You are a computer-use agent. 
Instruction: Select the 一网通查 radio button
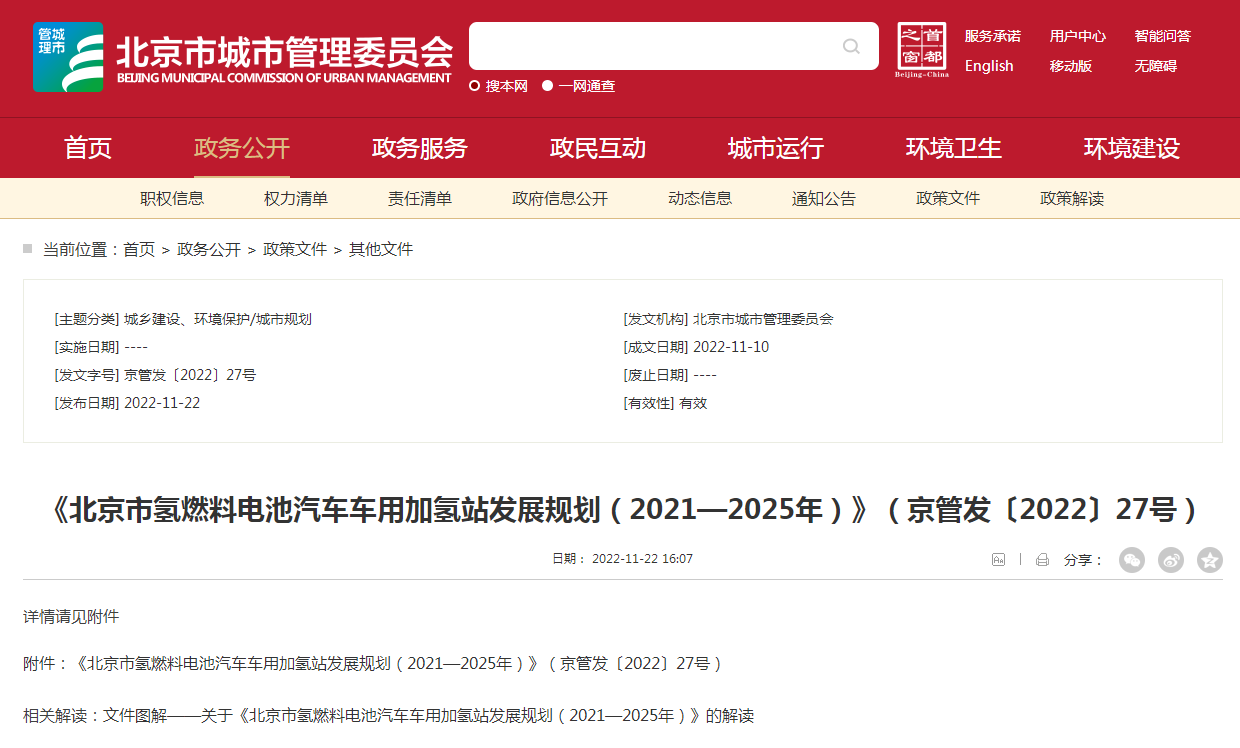point(548,86)
